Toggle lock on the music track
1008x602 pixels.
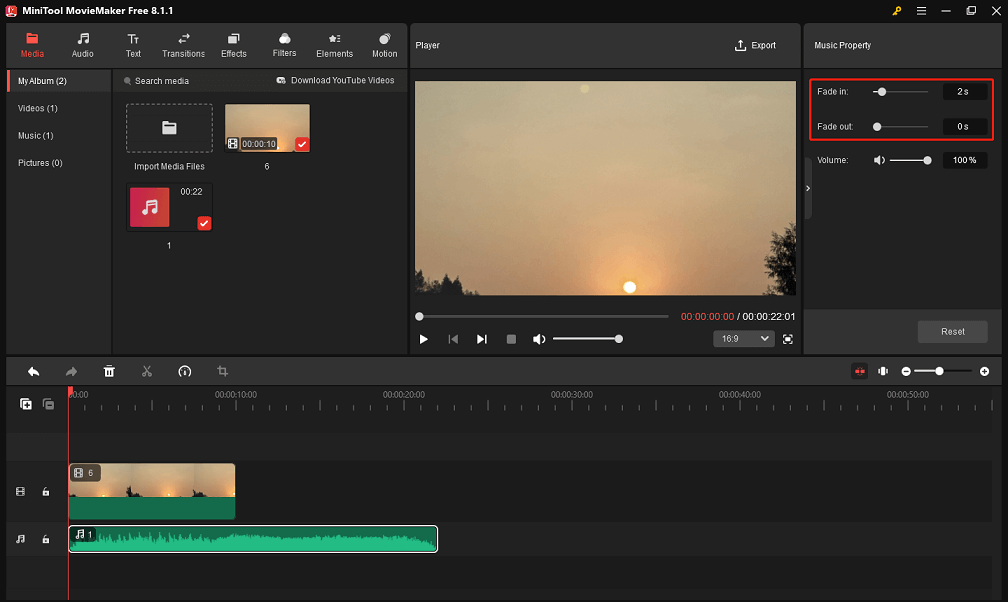pyautogui.click(x=46, y=539)
